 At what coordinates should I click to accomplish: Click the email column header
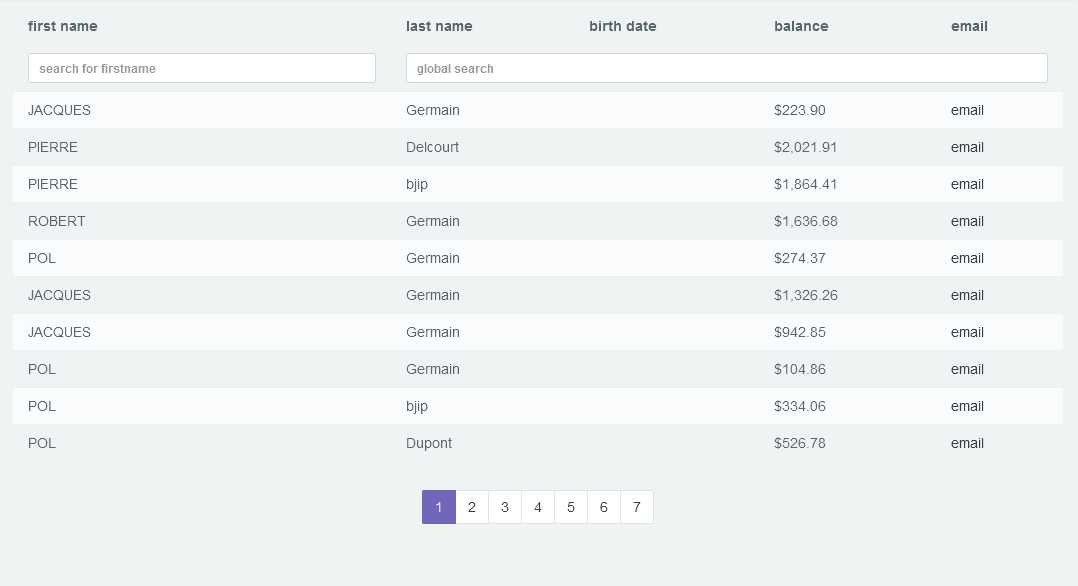(969, 26)
